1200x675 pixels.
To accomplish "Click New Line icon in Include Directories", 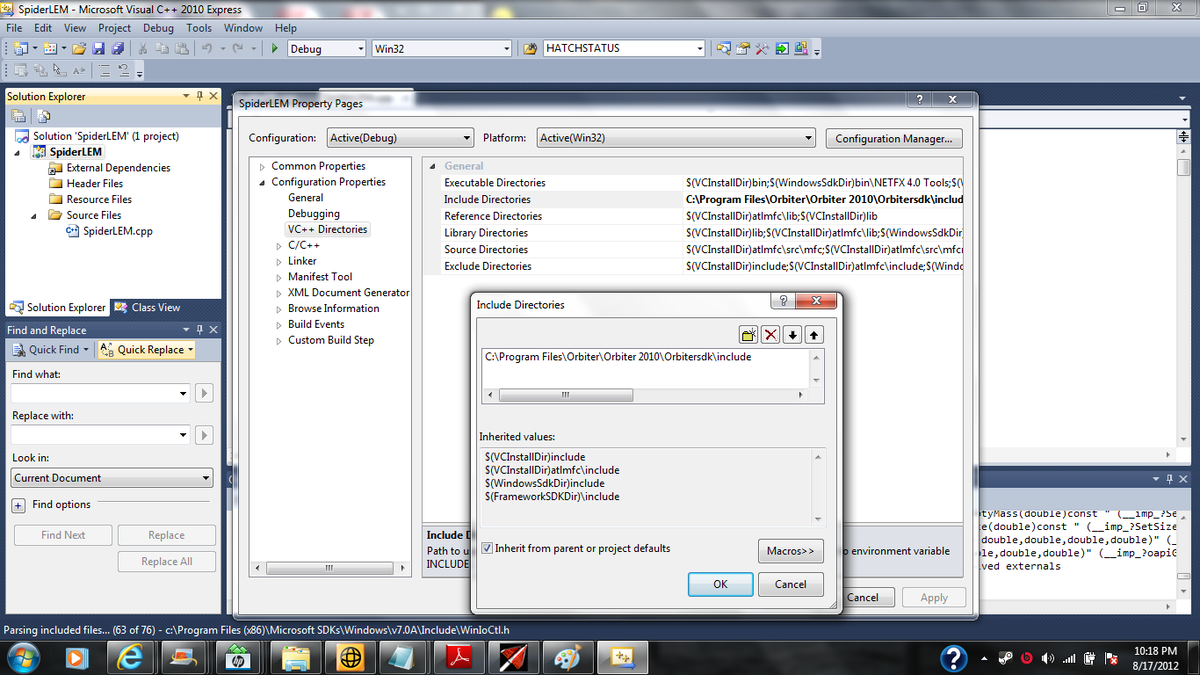I will (x=749, y=335).
